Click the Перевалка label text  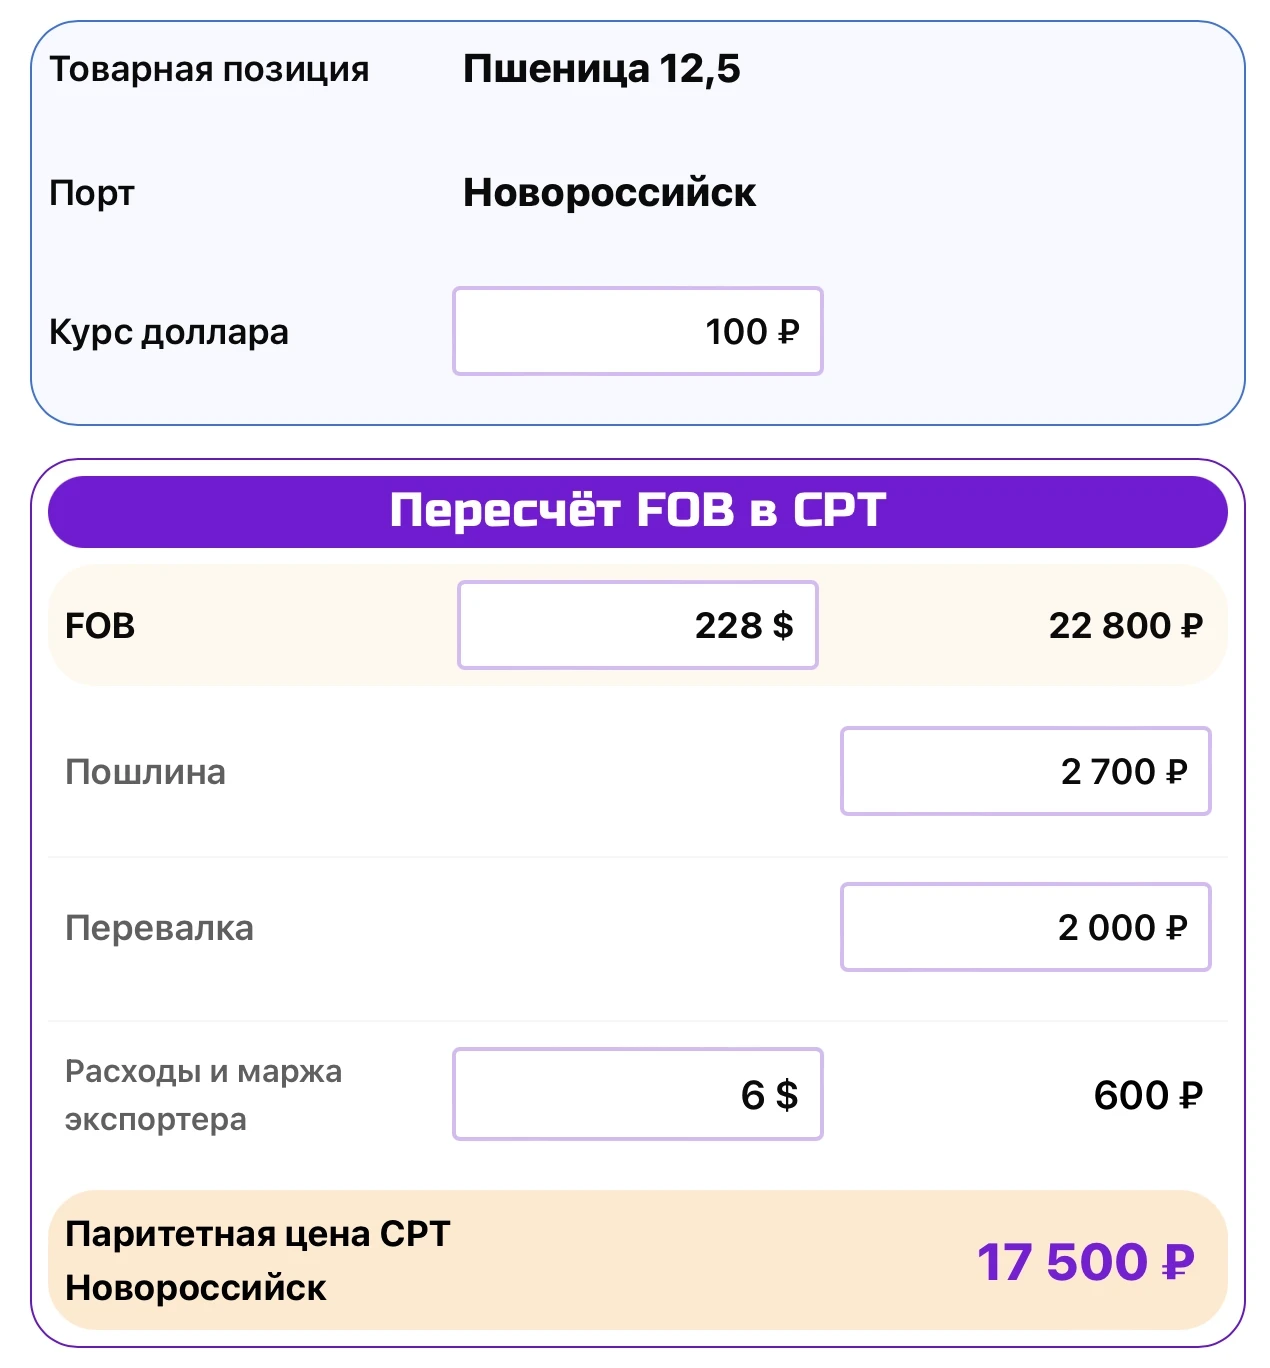coord(159,928)
